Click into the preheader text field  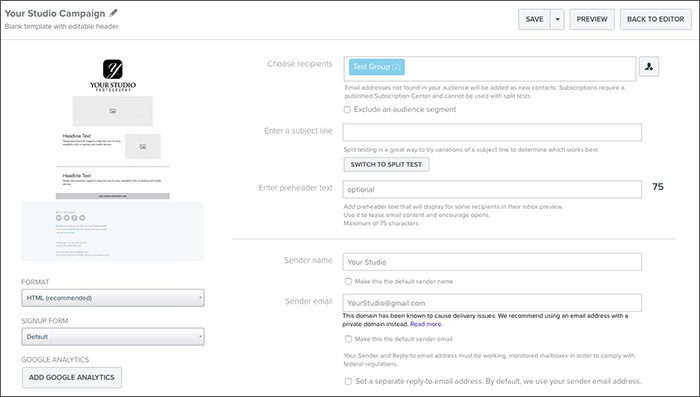[492, 189]
